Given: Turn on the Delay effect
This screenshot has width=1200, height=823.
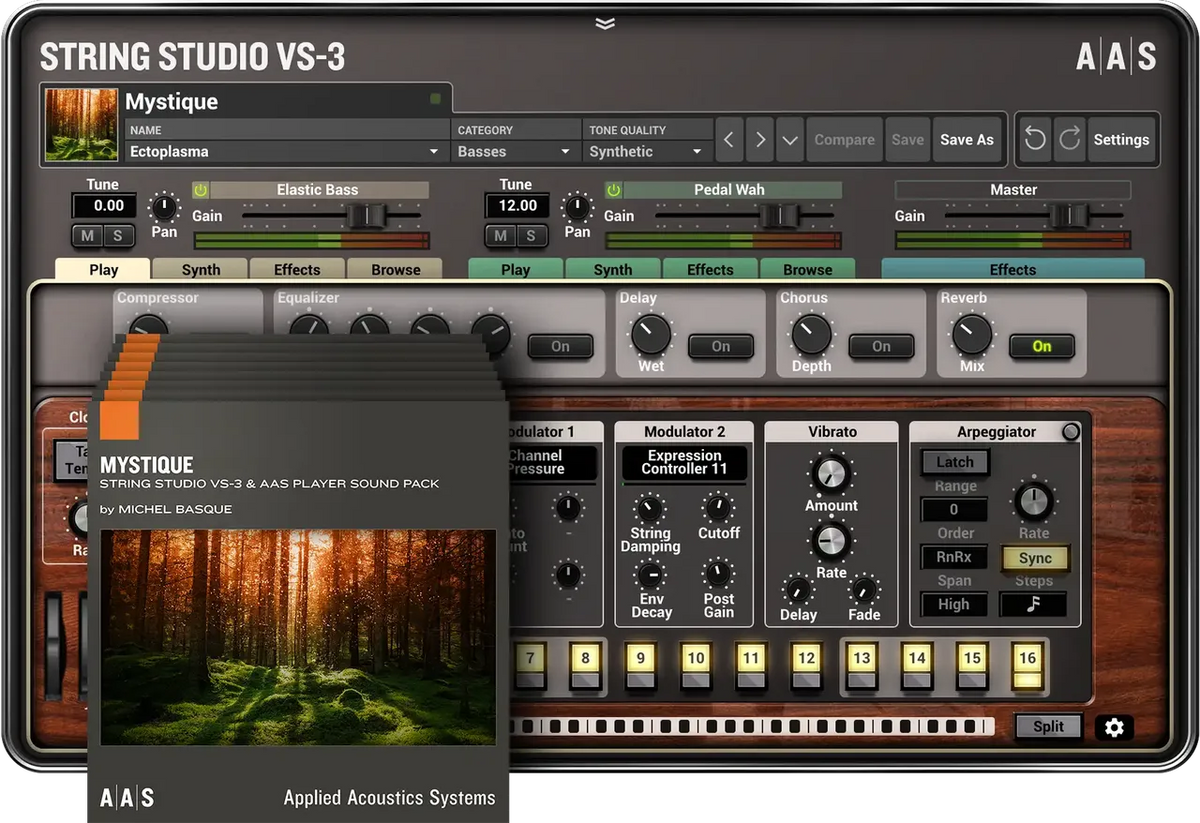Looking at the screenshot, I should tap(720, 346).
